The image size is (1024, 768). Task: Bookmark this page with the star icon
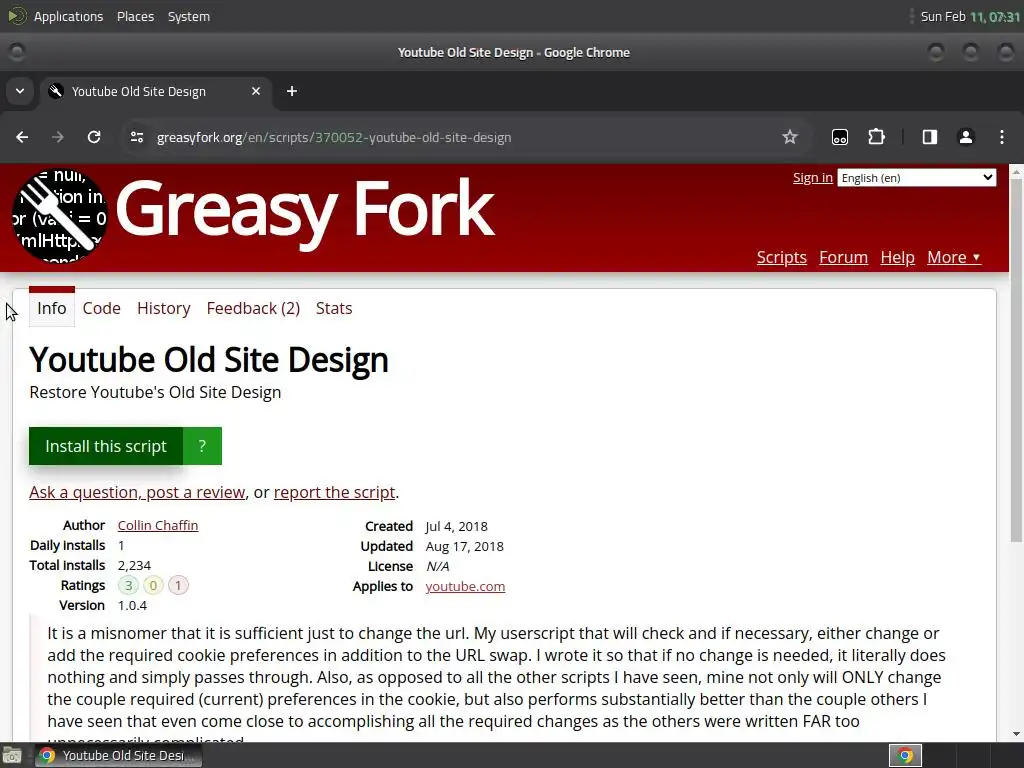(x=790, y=137)
